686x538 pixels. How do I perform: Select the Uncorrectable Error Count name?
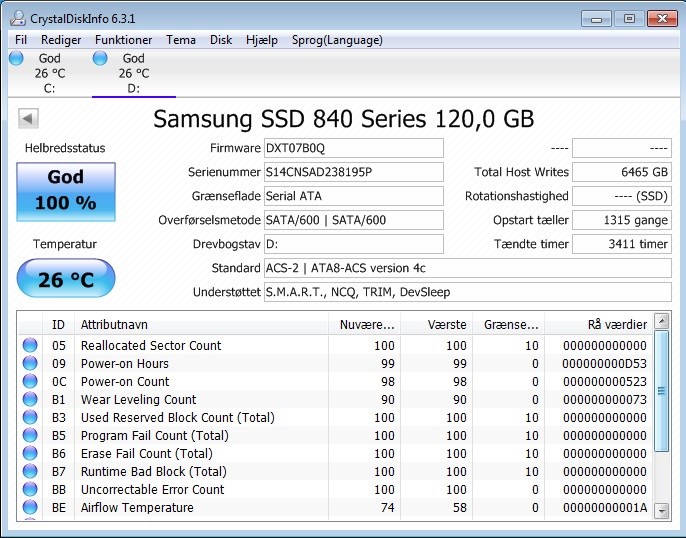tap(153, 489)
